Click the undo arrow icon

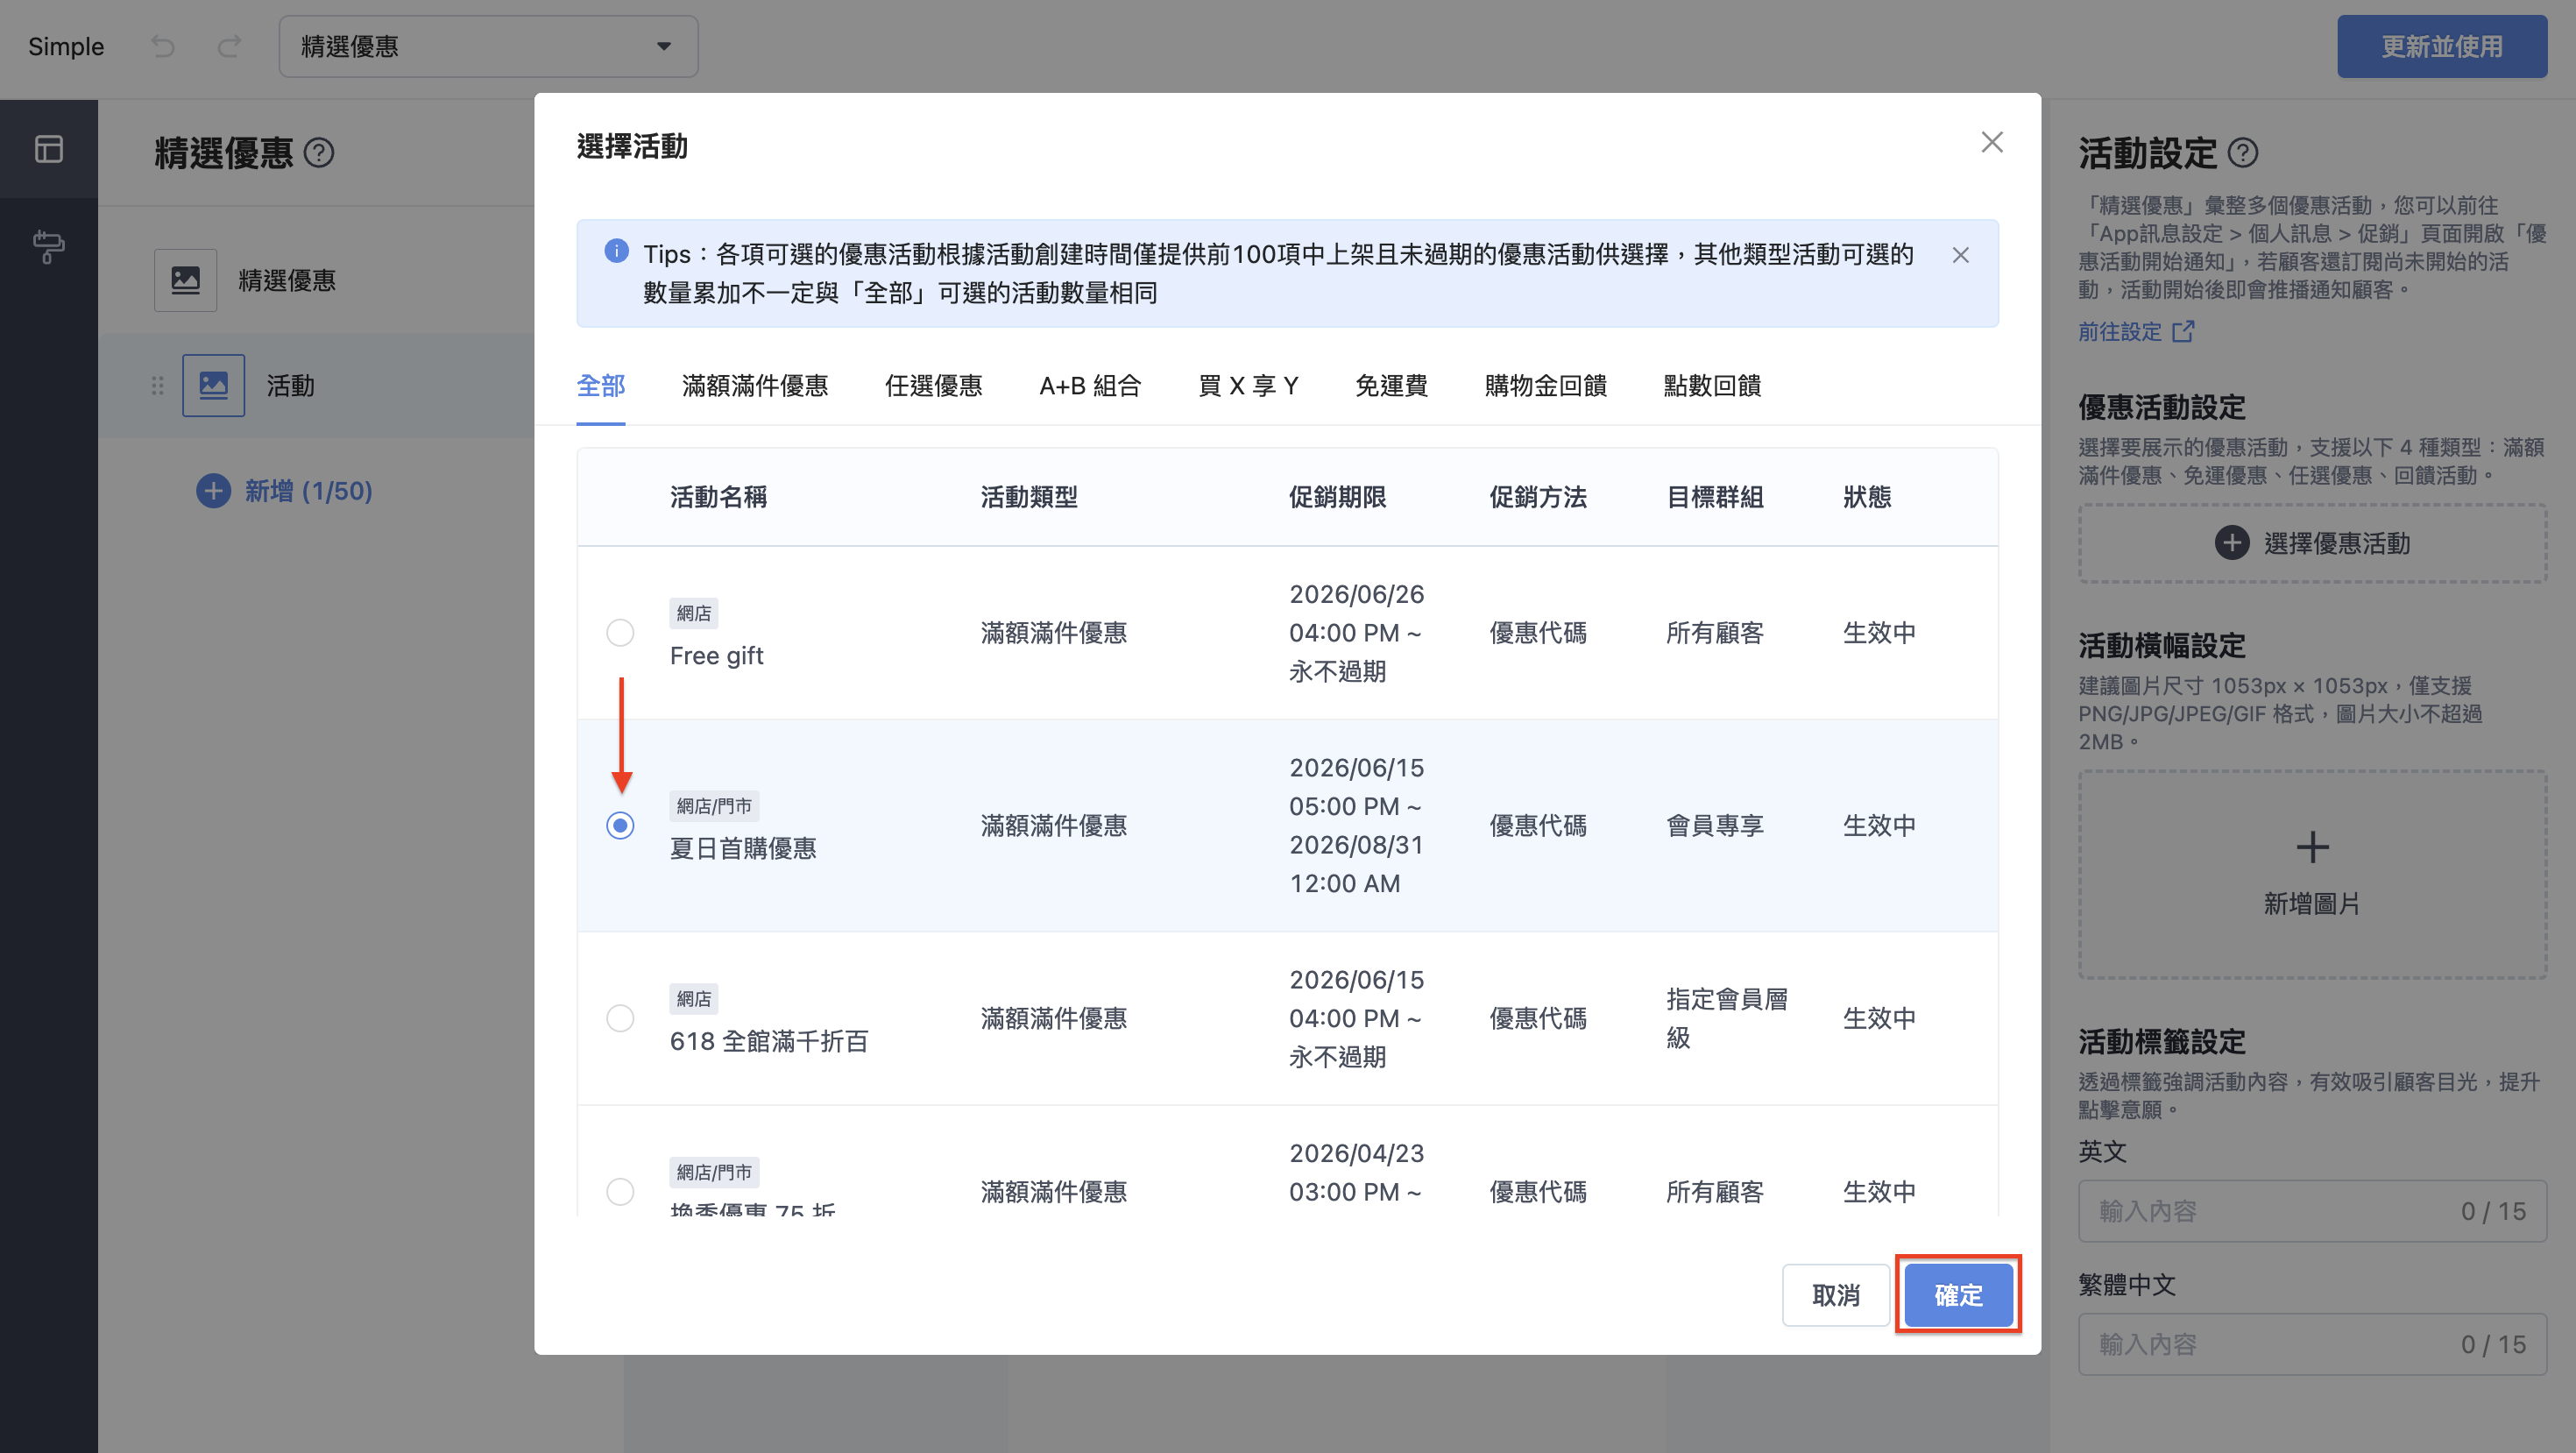tap(163, 46)
